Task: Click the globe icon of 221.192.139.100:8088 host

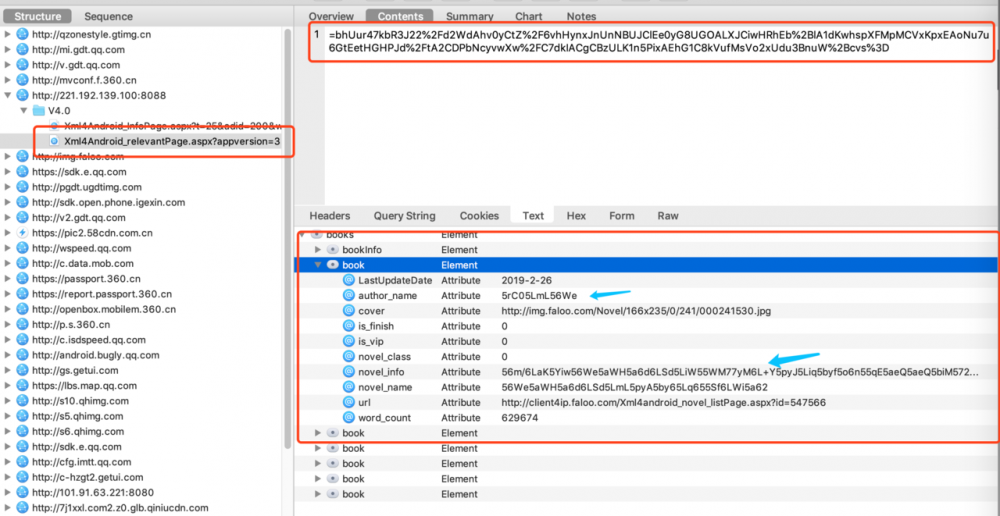Action: (x=23, y=96)
